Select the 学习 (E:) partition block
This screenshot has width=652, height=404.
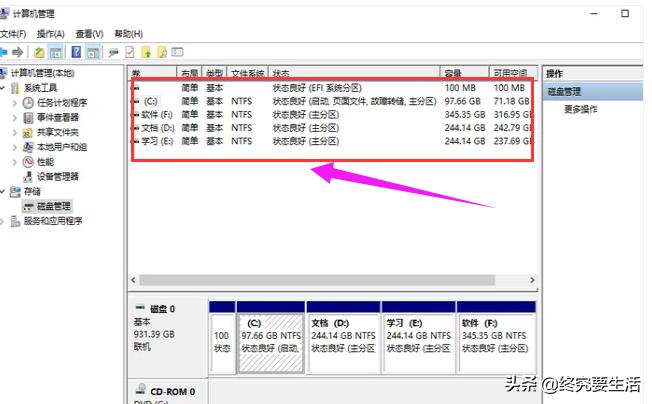tap(419, 337)
